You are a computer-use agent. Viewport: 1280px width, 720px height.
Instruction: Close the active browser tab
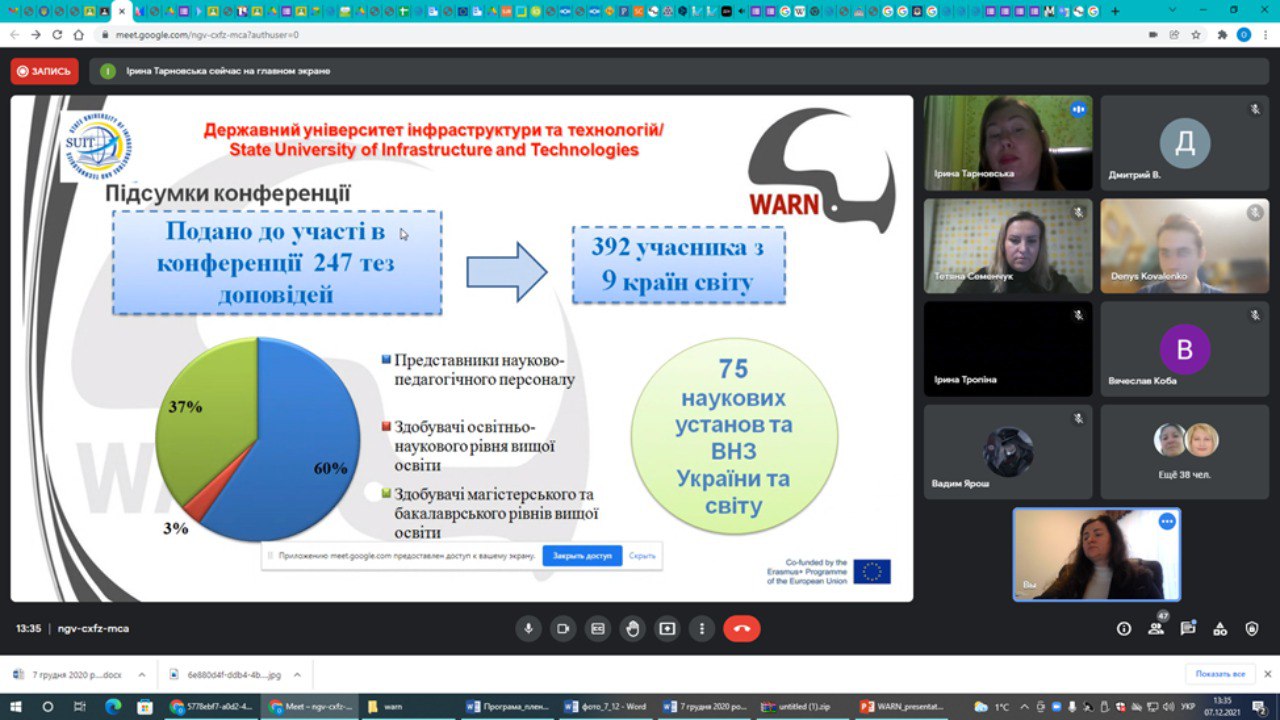pyautogui.click(x=122, y=12)
